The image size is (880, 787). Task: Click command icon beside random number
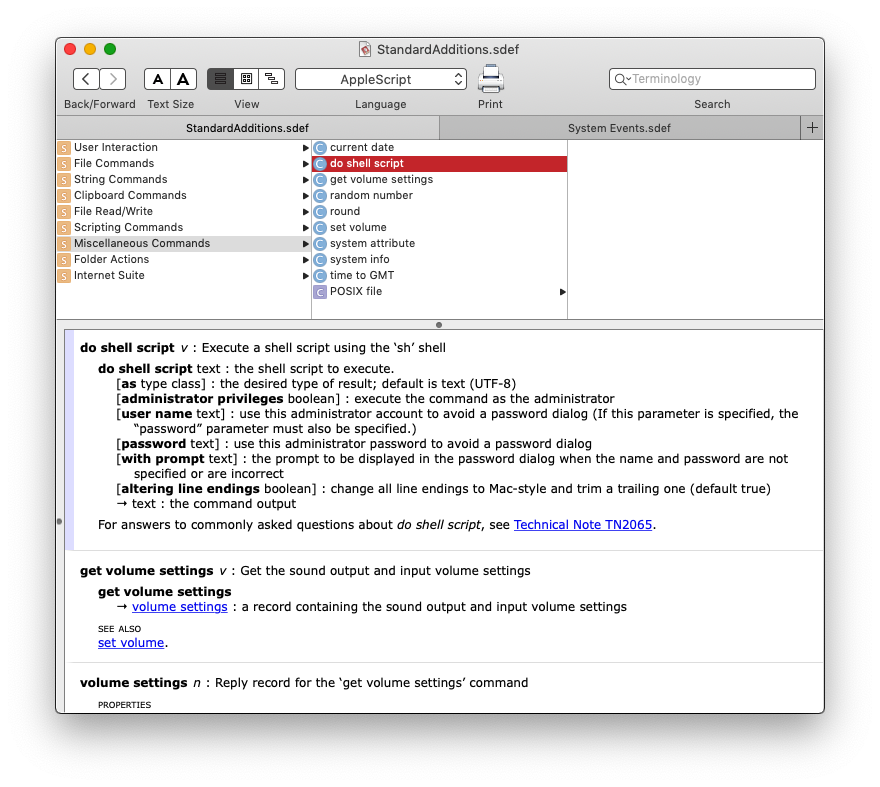click(x=320, y=196)
